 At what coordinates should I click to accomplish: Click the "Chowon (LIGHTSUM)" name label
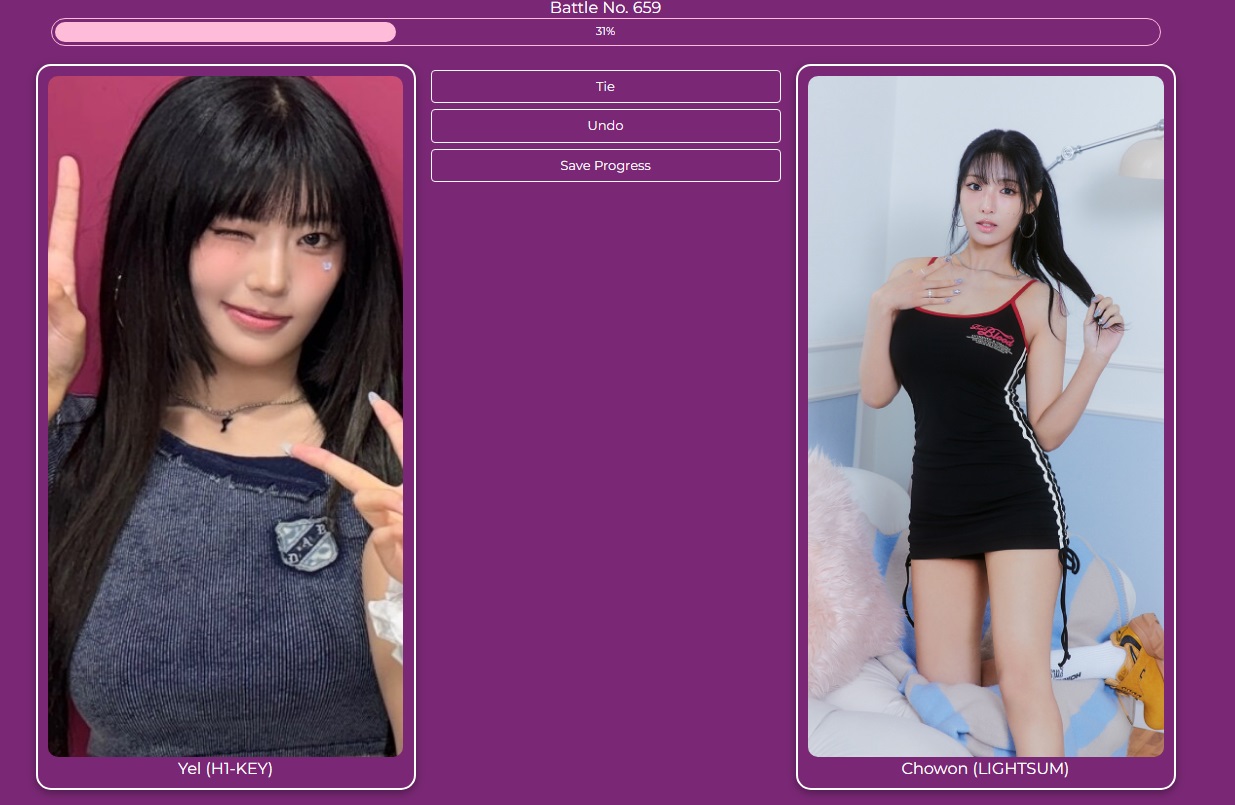click(985, 769)
